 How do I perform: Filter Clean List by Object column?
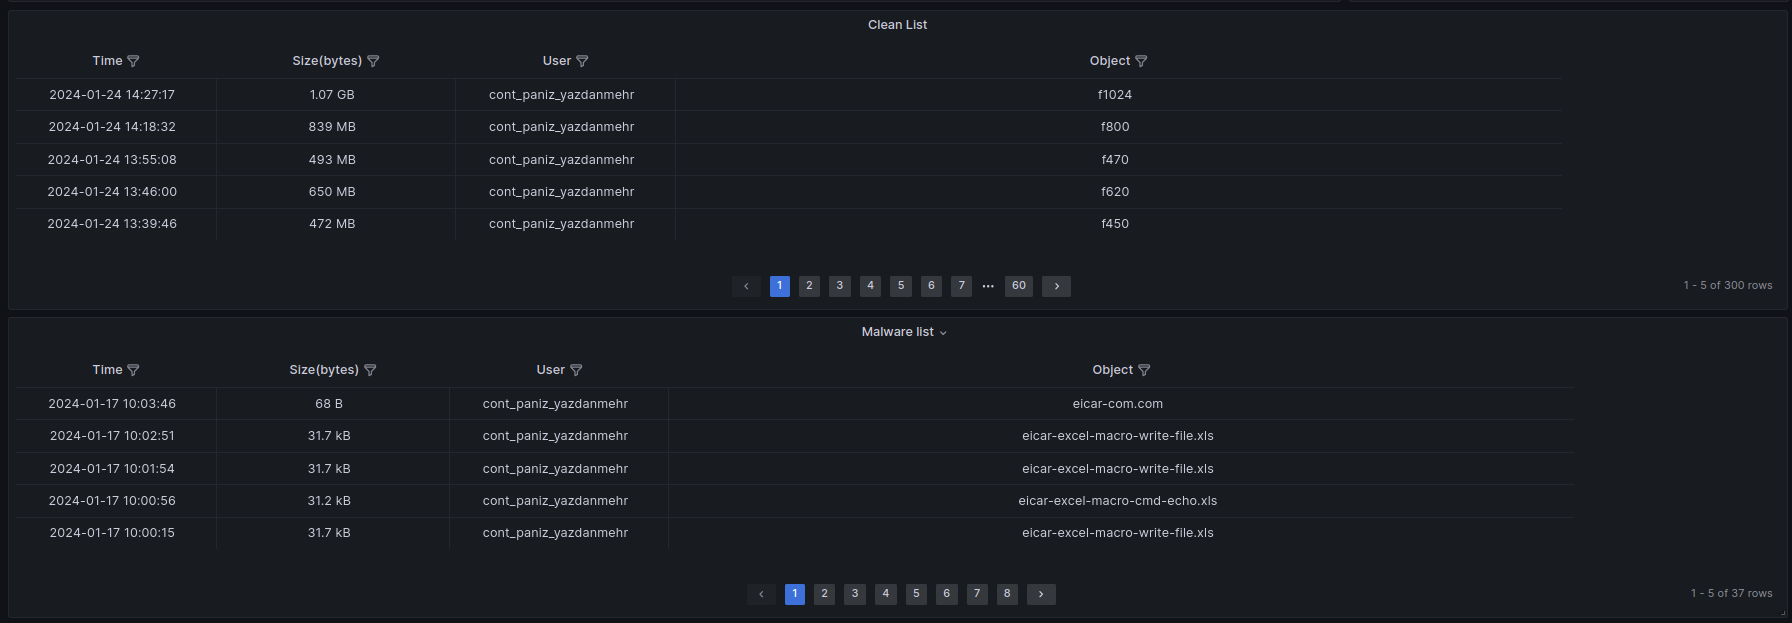point(1141,61)
